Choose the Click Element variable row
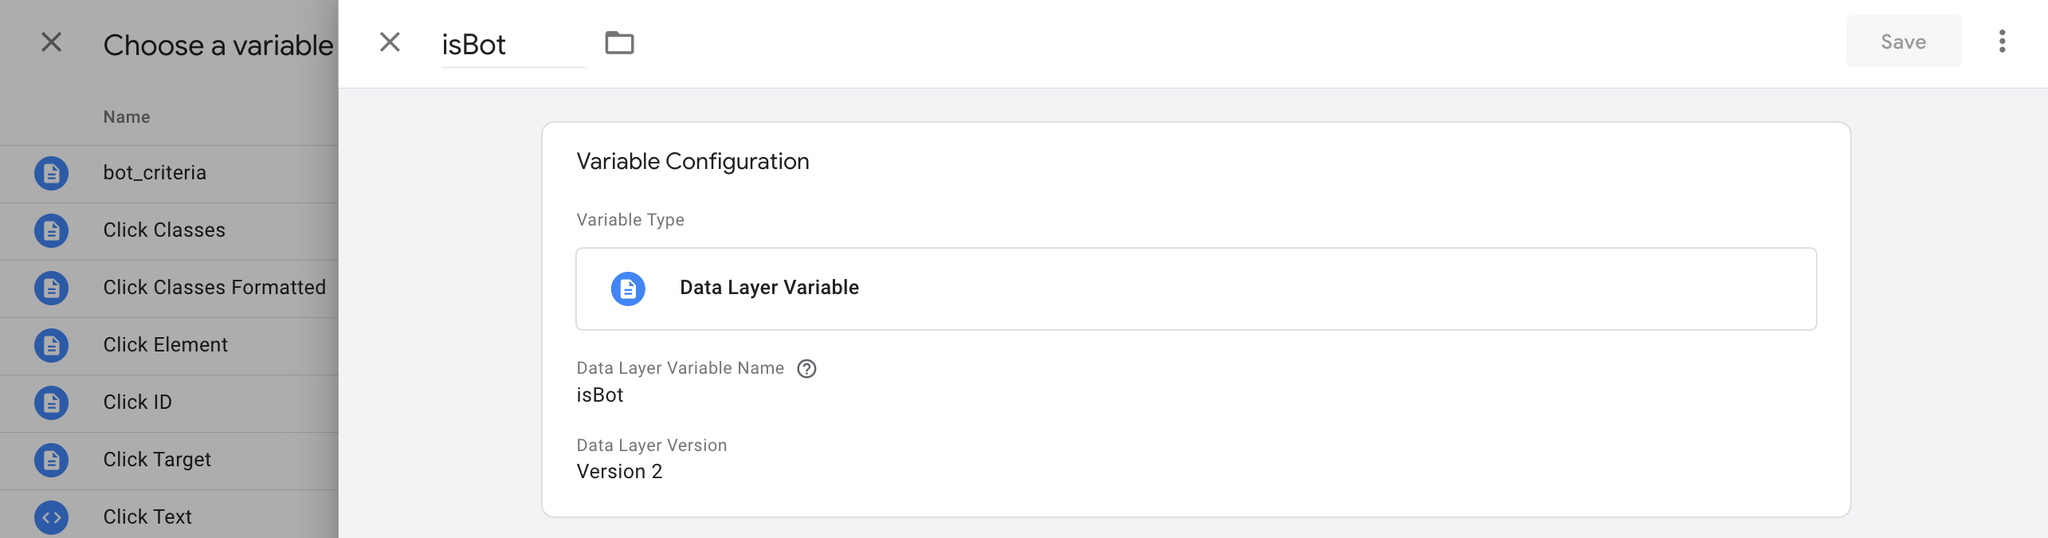The image size is (2048, 538). point(169,346)
